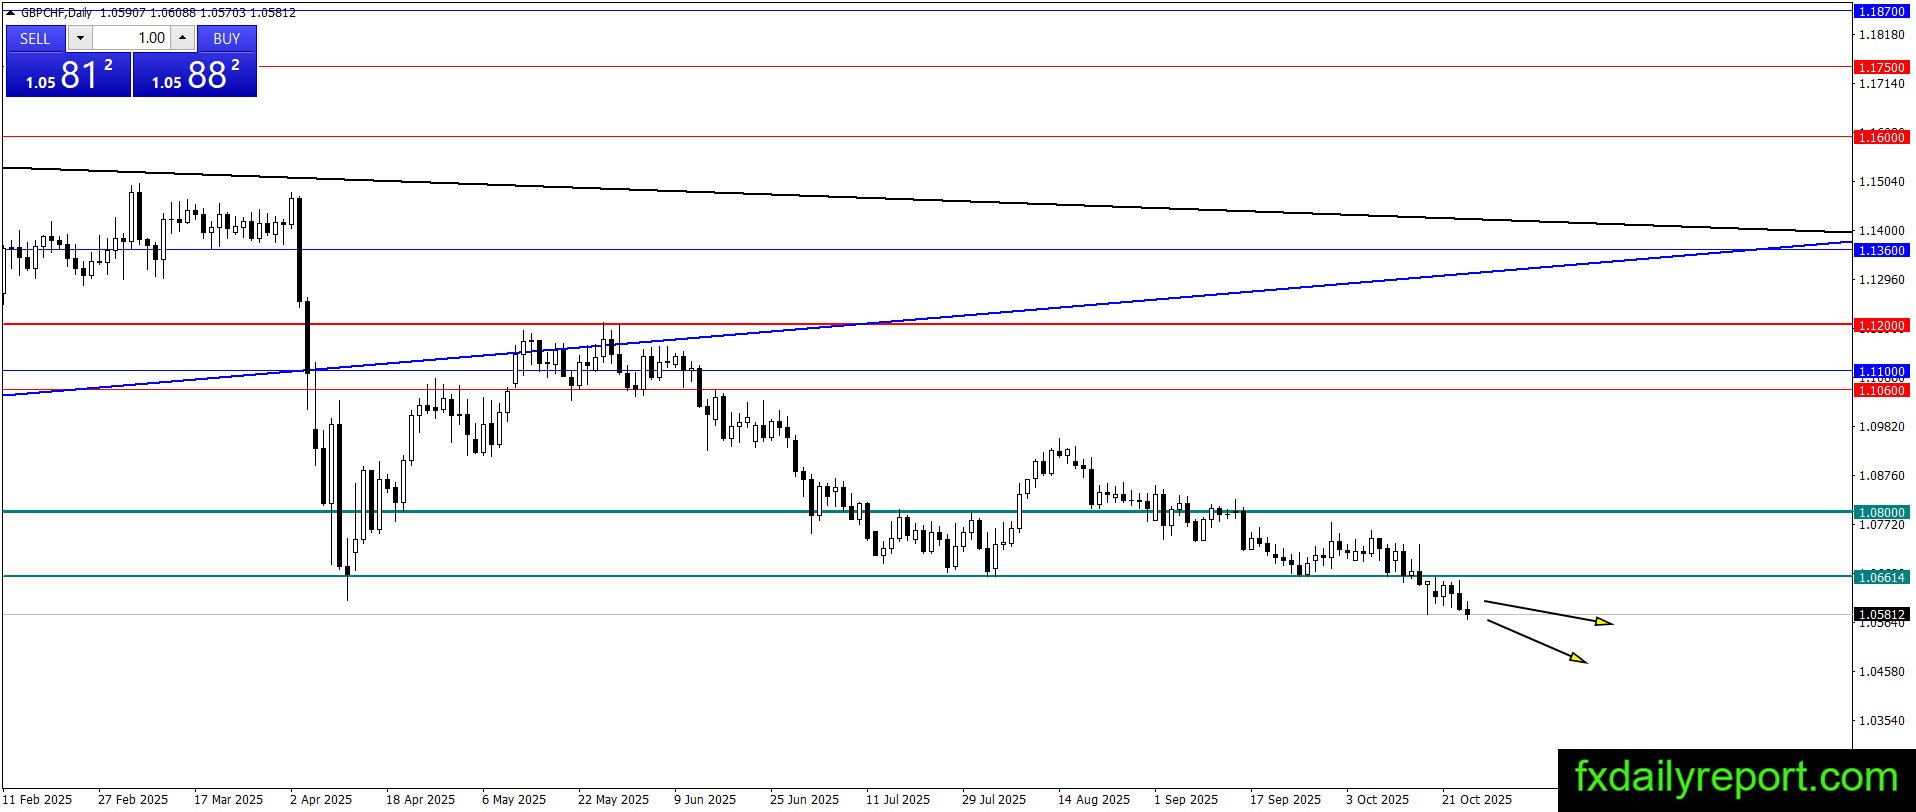Select the red 1.17500 price label
1916x812 pixels.
(1881, 67)
